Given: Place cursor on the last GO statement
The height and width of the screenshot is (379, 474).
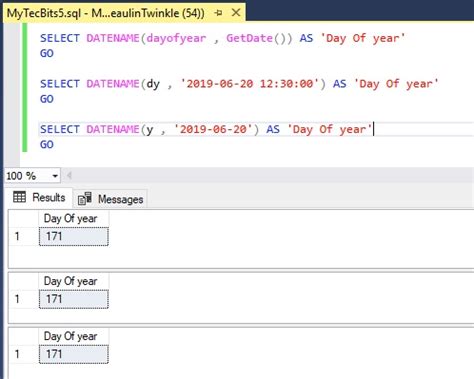Looking at the screenshot, I should pyautogui.click(x=47, y=145).
